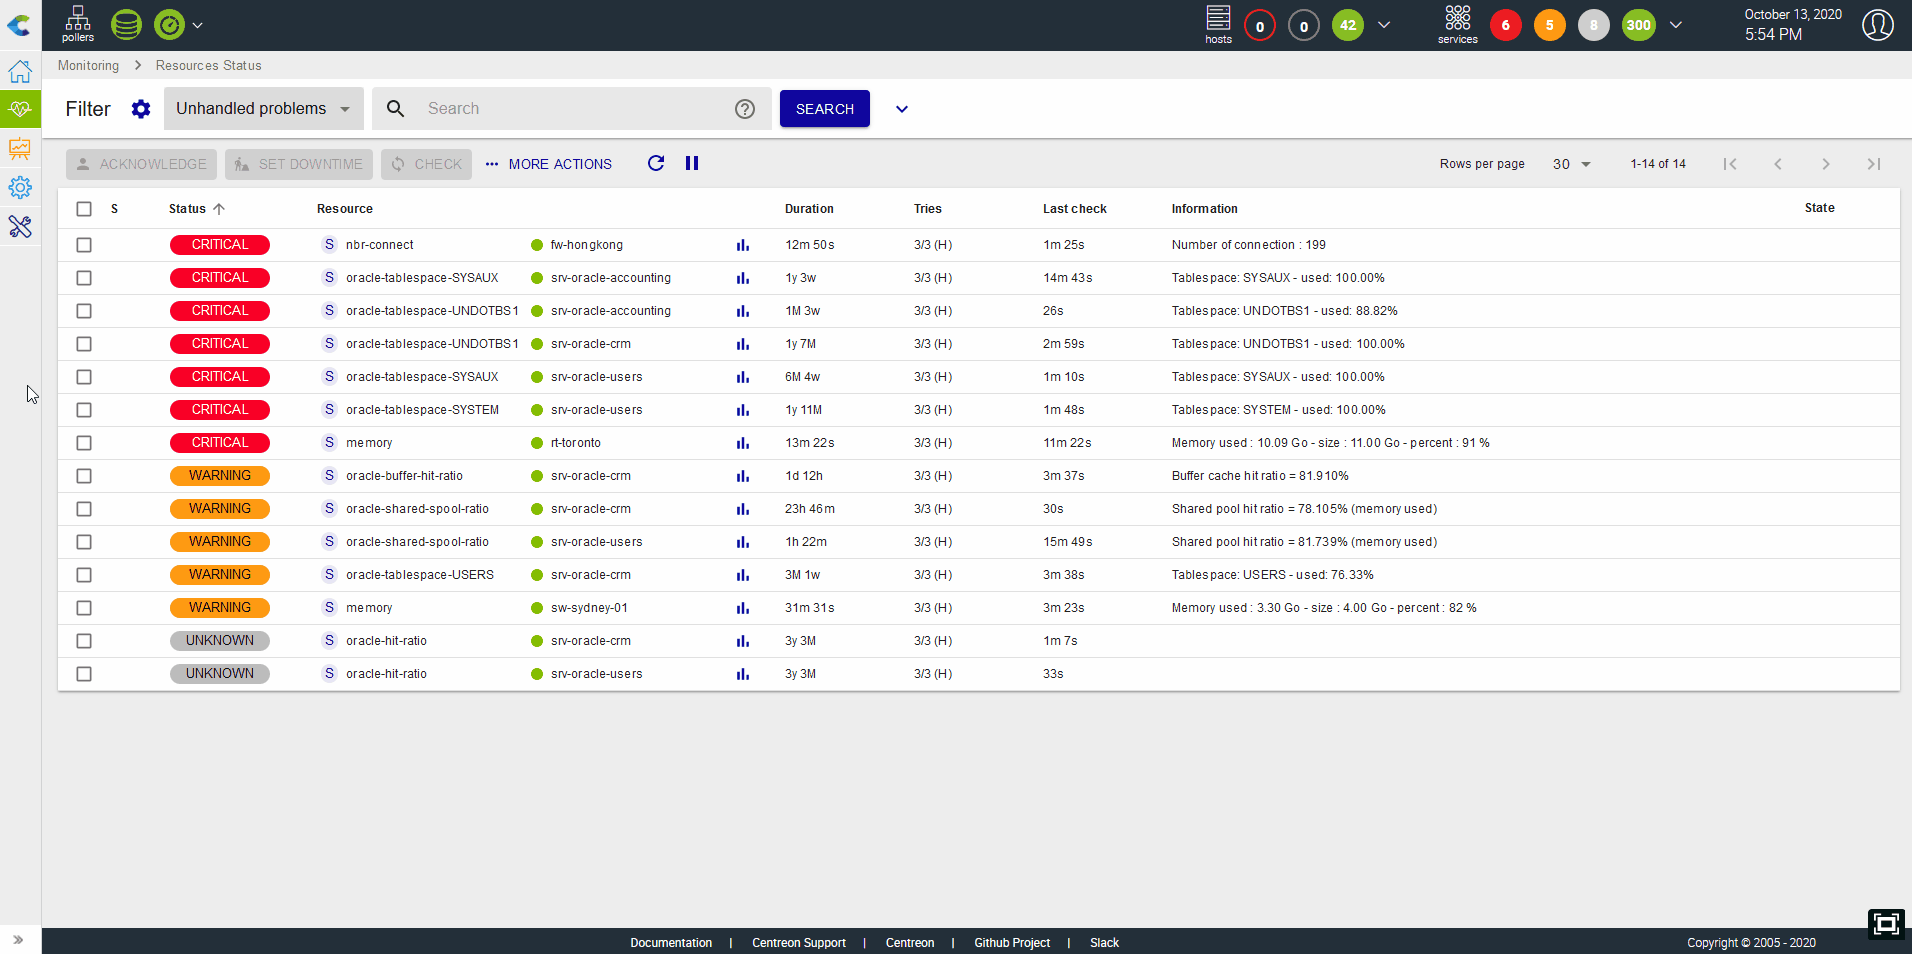Screen dimensions: 1912x954
Task: Open the Unhandled problems filter dropdown
Action: pyautogui.click(x=263, y=108)
